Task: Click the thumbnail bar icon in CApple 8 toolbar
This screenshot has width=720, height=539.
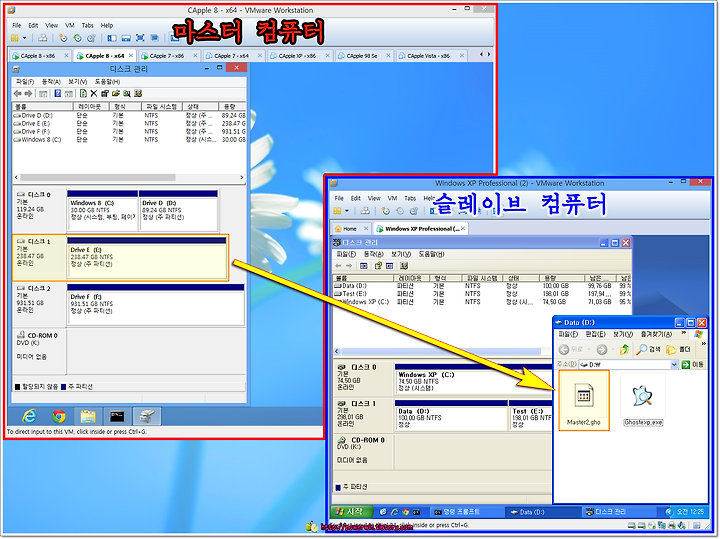Action: coord(126,38)
